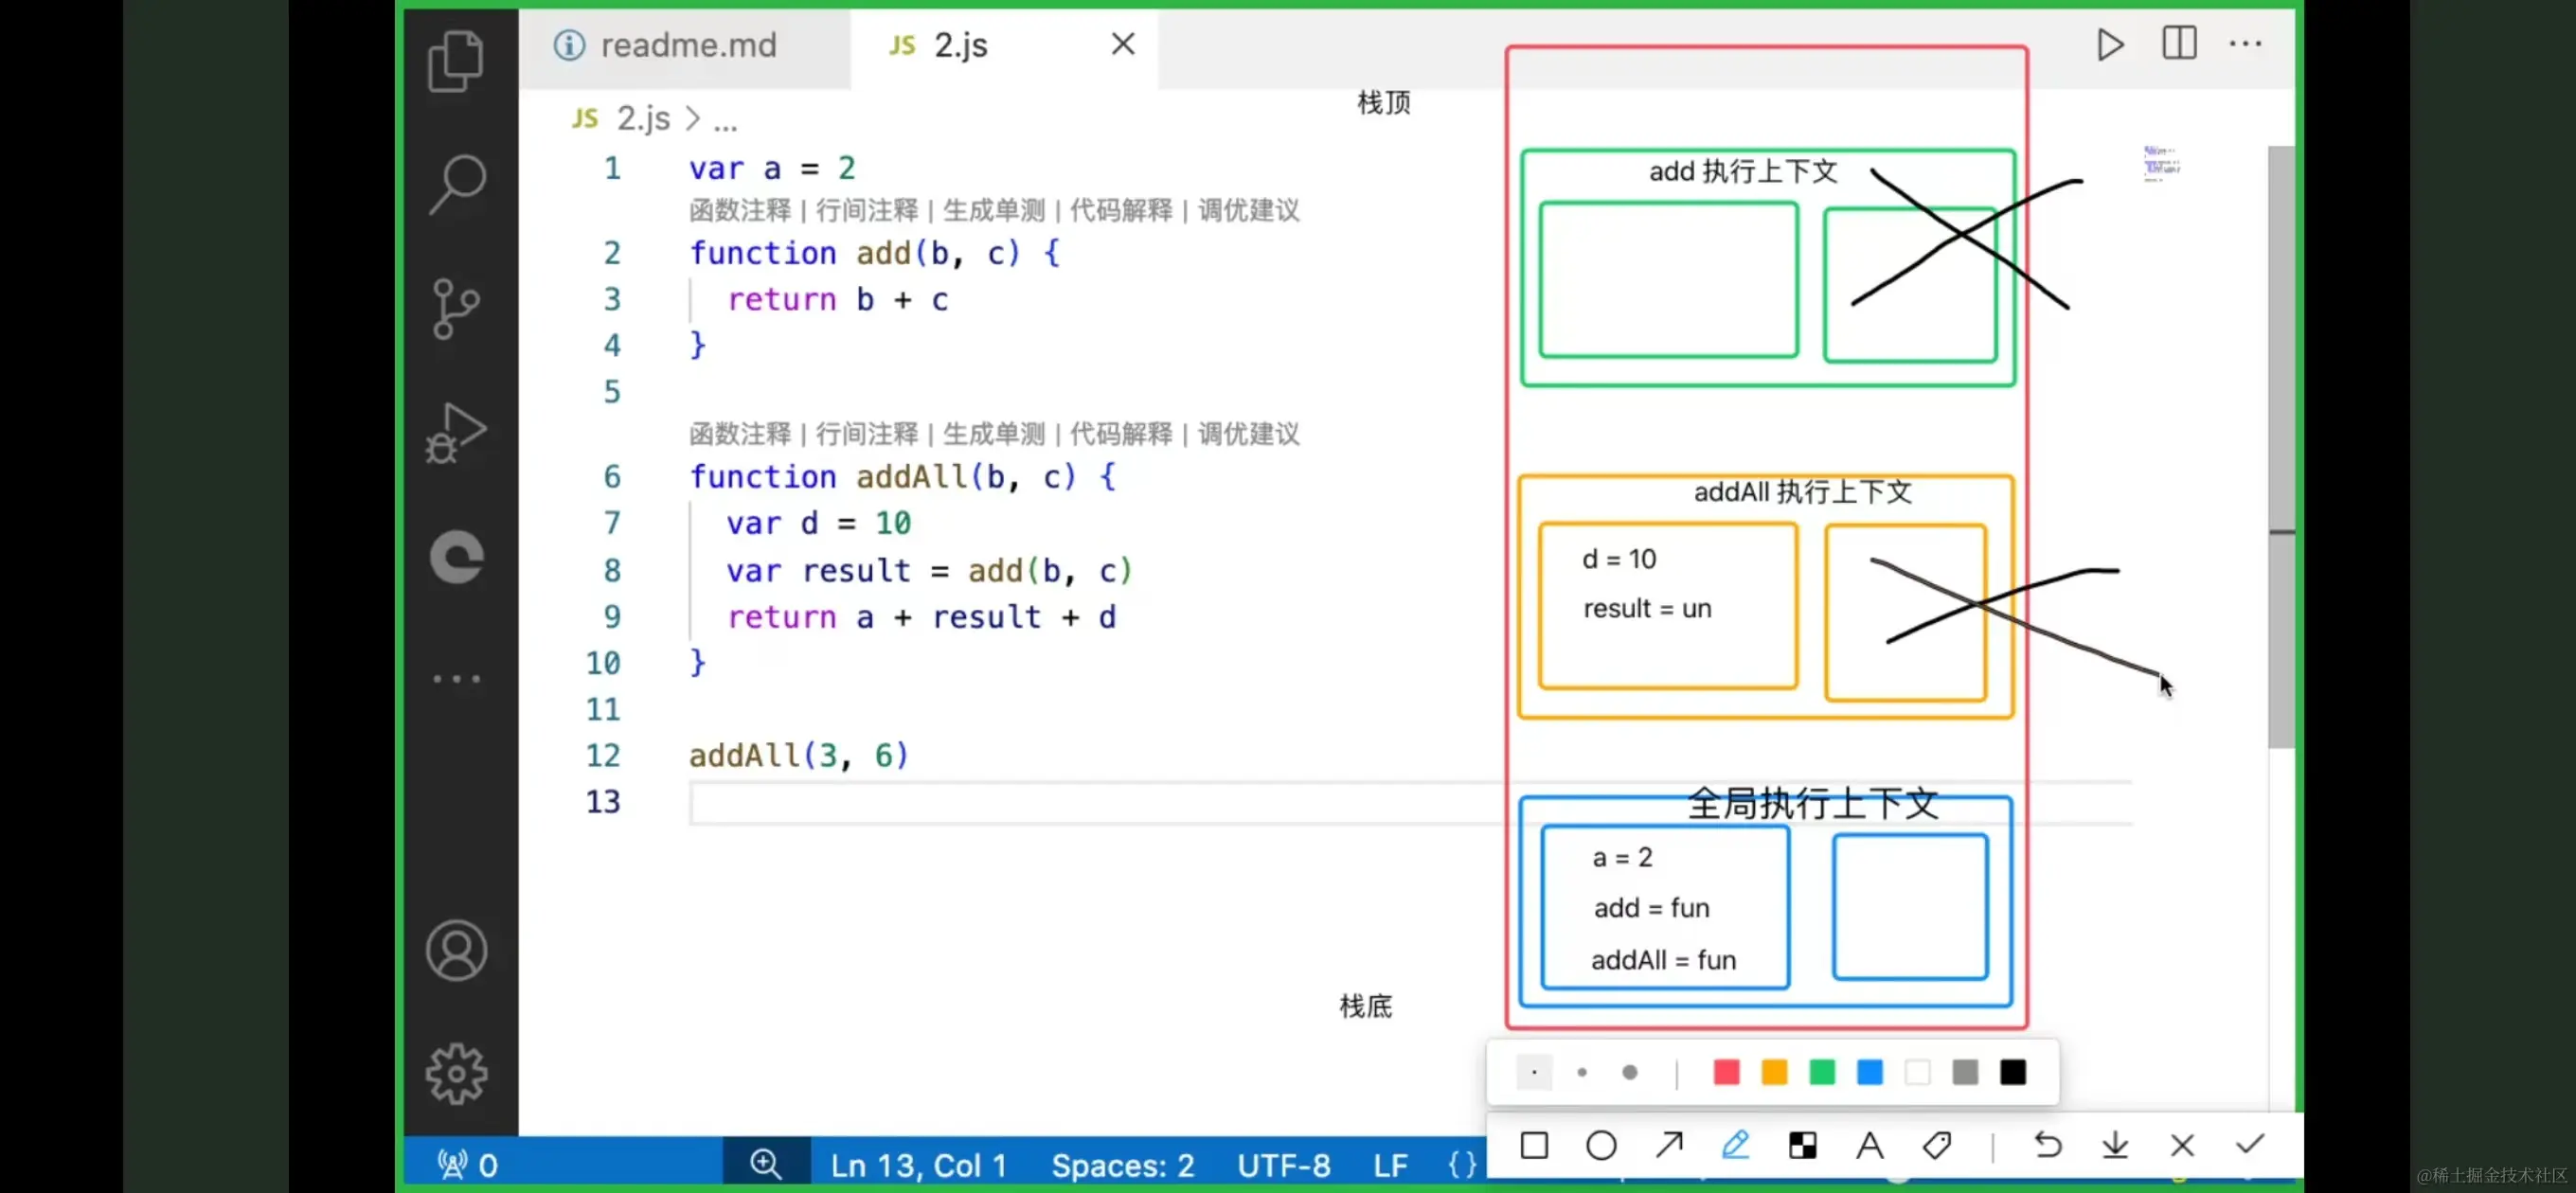Screen dimensions: 2576x1193
Task: Select the circle drawing tool
Action: (x=1601, y=1145)
